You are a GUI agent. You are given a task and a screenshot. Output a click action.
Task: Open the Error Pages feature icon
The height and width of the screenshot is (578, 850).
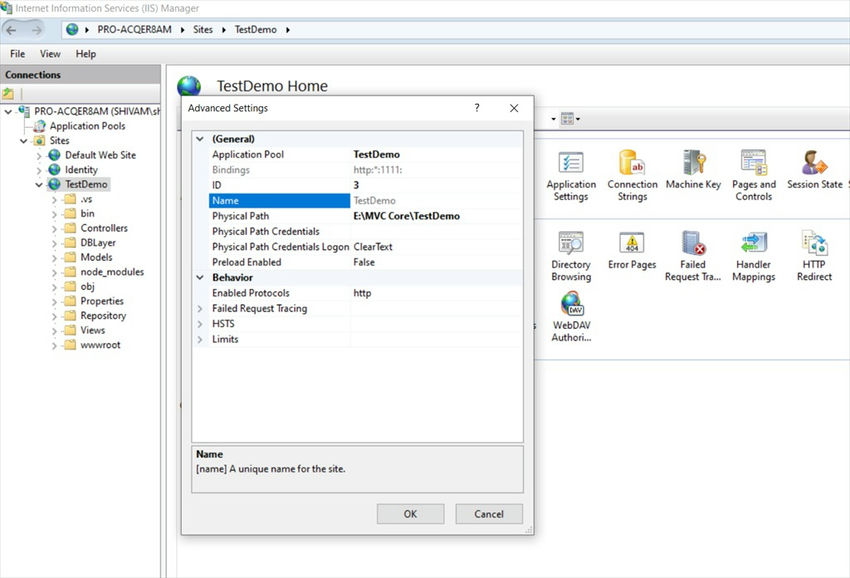click(x=632, y=251)
